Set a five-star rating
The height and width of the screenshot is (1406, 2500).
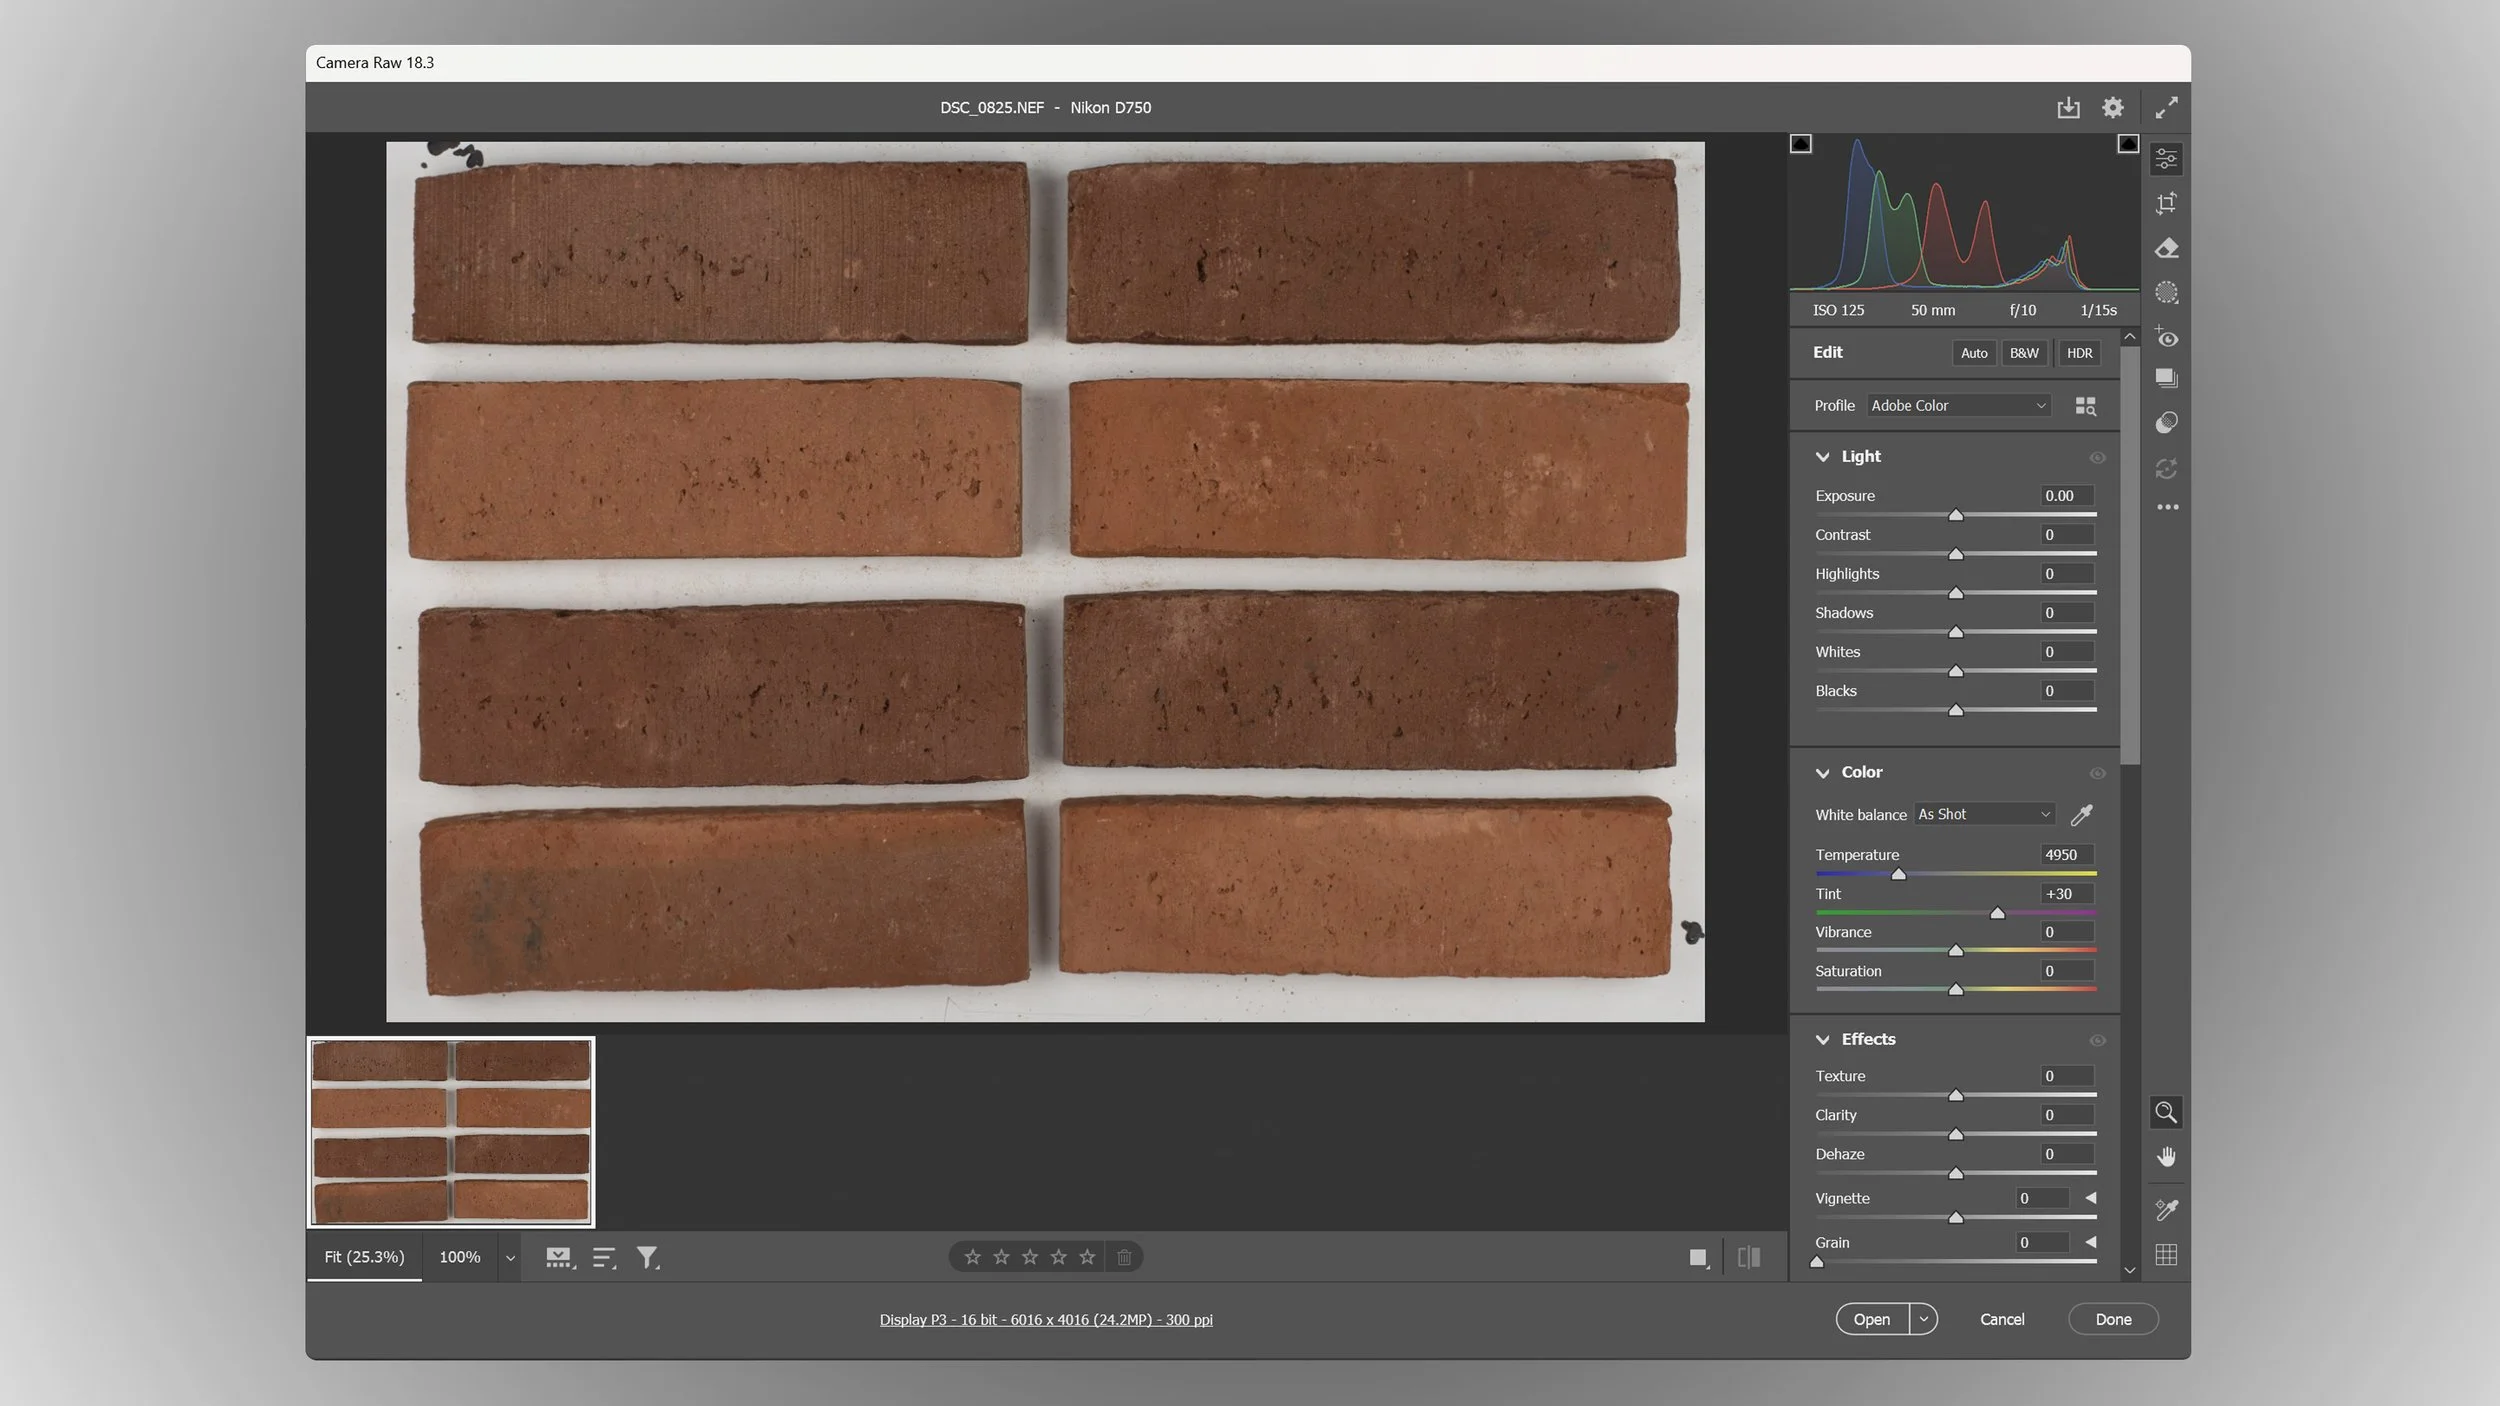(1087, 1257)
